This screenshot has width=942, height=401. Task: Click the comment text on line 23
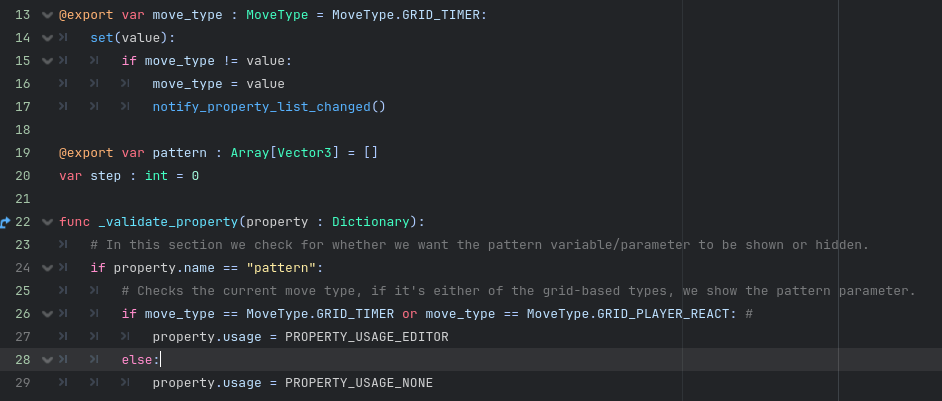click(480, 245)
